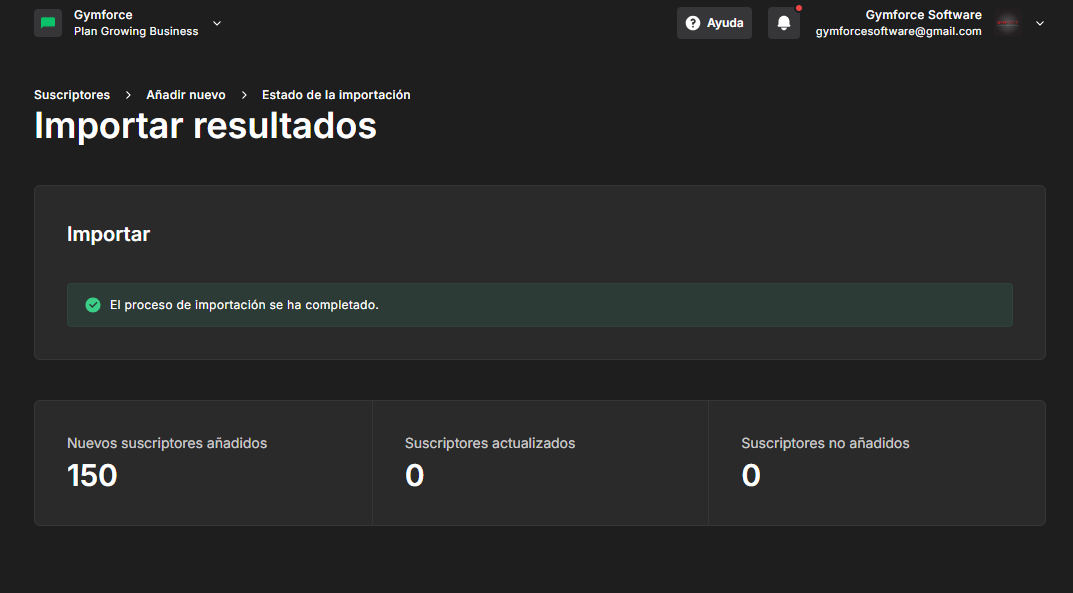Click the gymforcesoftware@gmail.com email text
Viewport: 1073px width, 593px height.
click(898, 31)
